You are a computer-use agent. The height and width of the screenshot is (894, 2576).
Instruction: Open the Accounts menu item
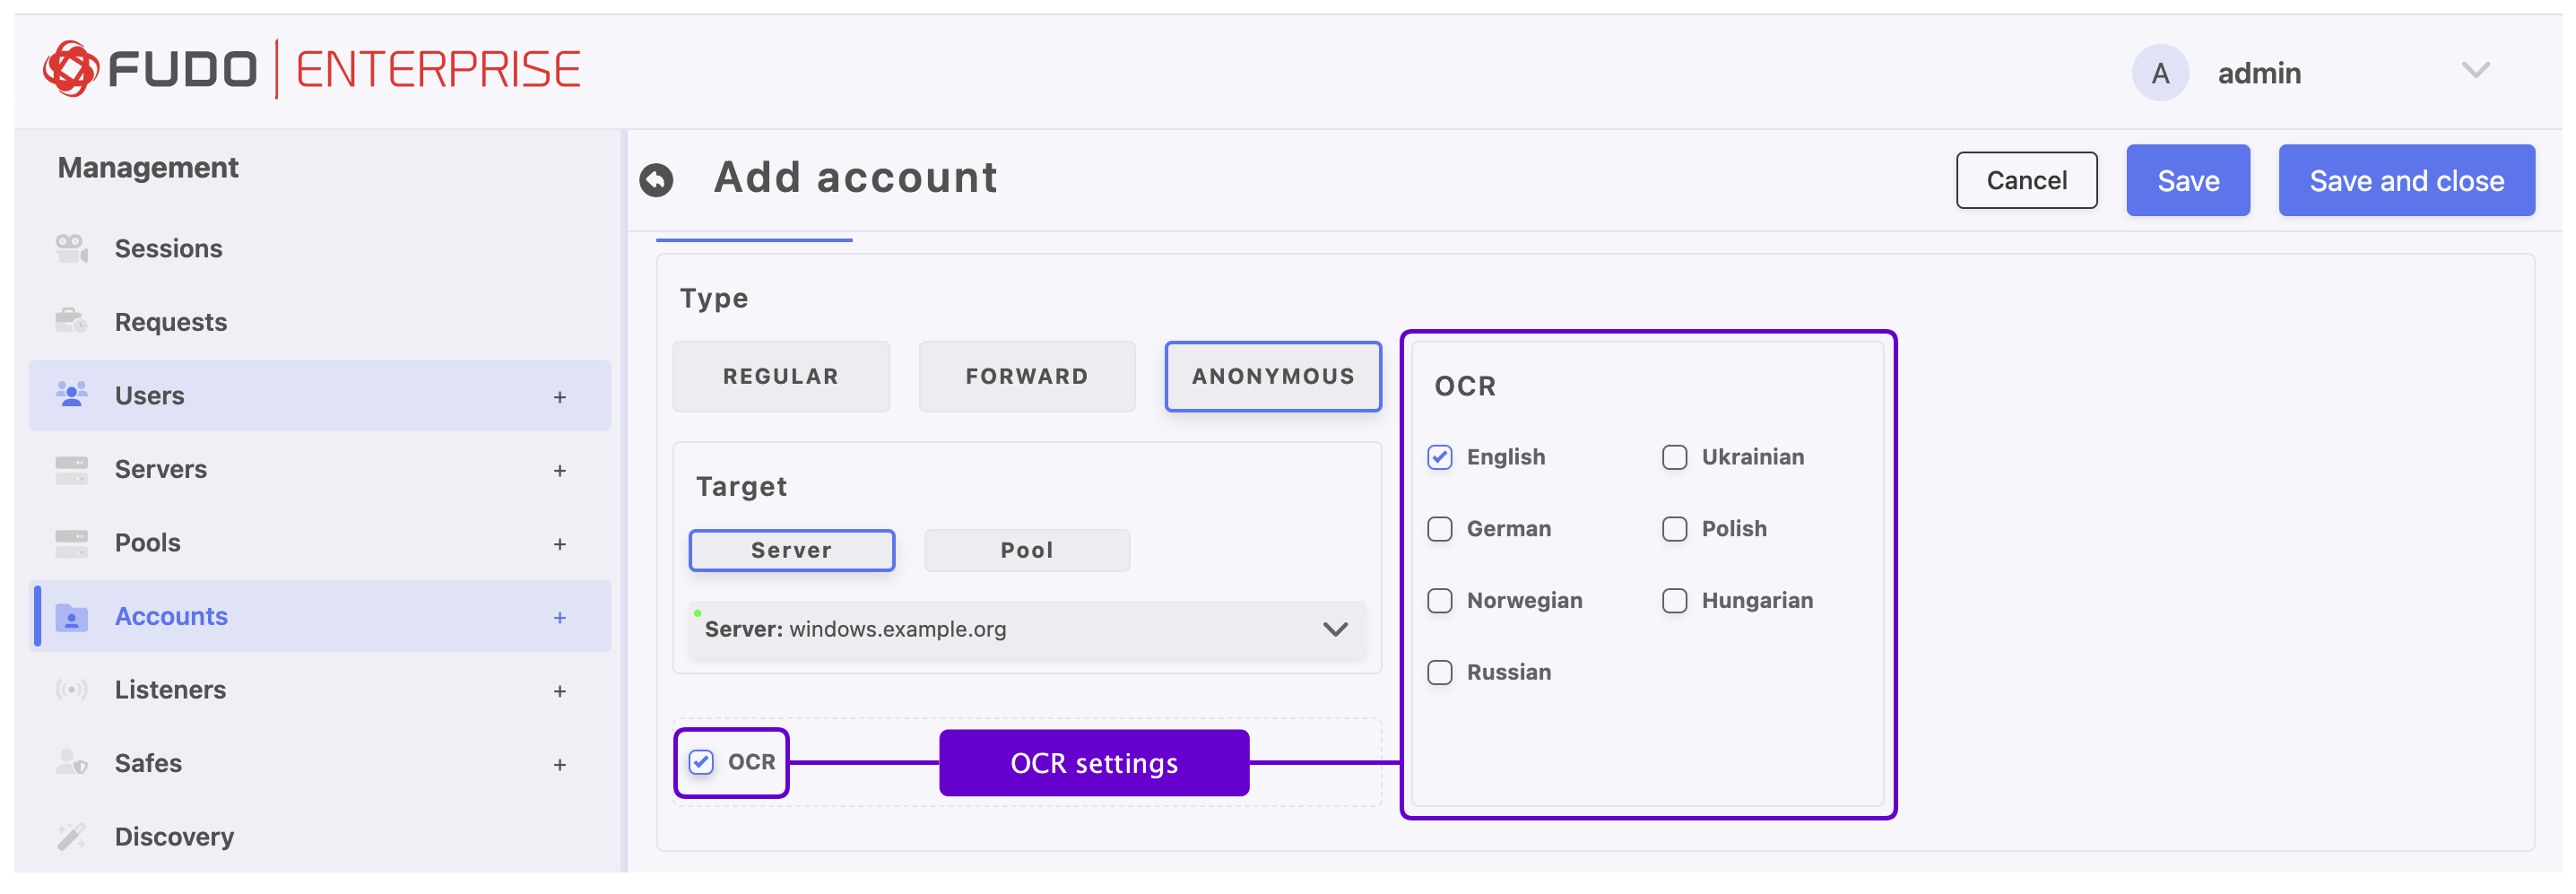pos(320,616)
